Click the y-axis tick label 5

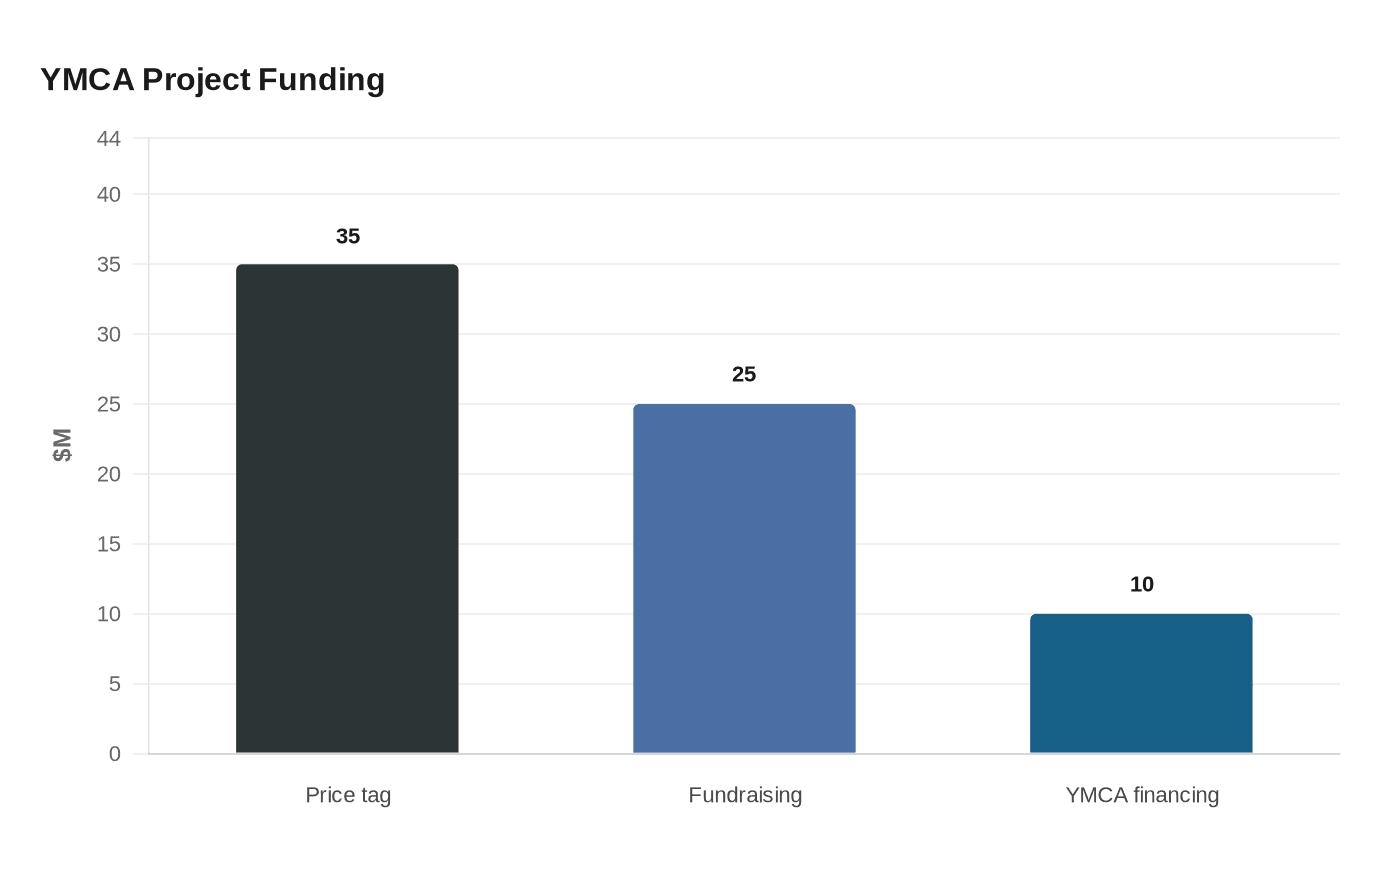(x=115, y=685)
